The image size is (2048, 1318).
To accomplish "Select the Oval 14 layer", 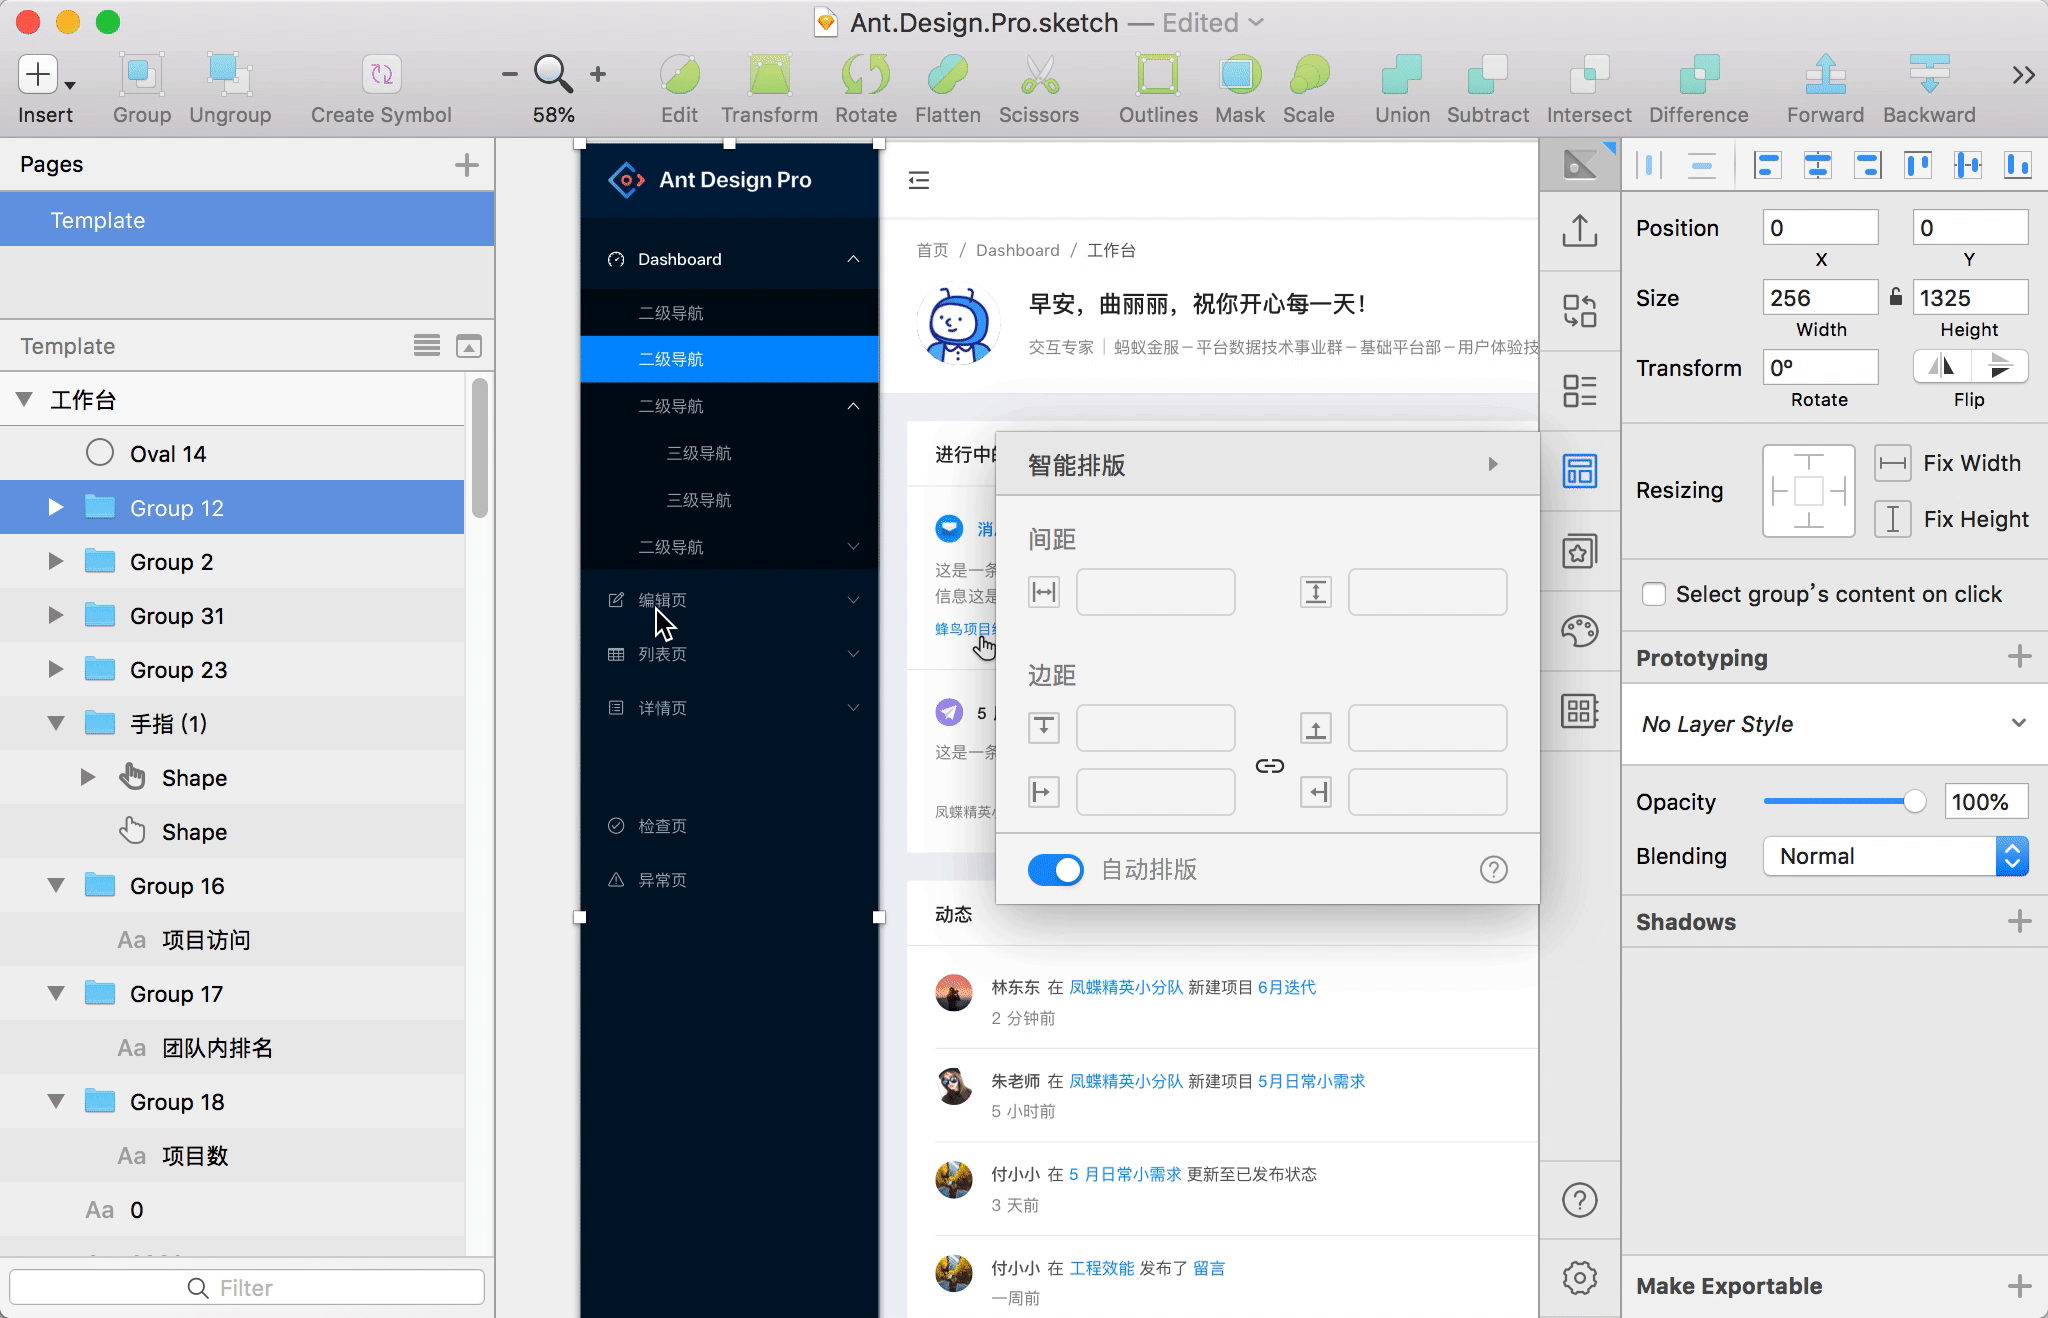I will [232, 454].
